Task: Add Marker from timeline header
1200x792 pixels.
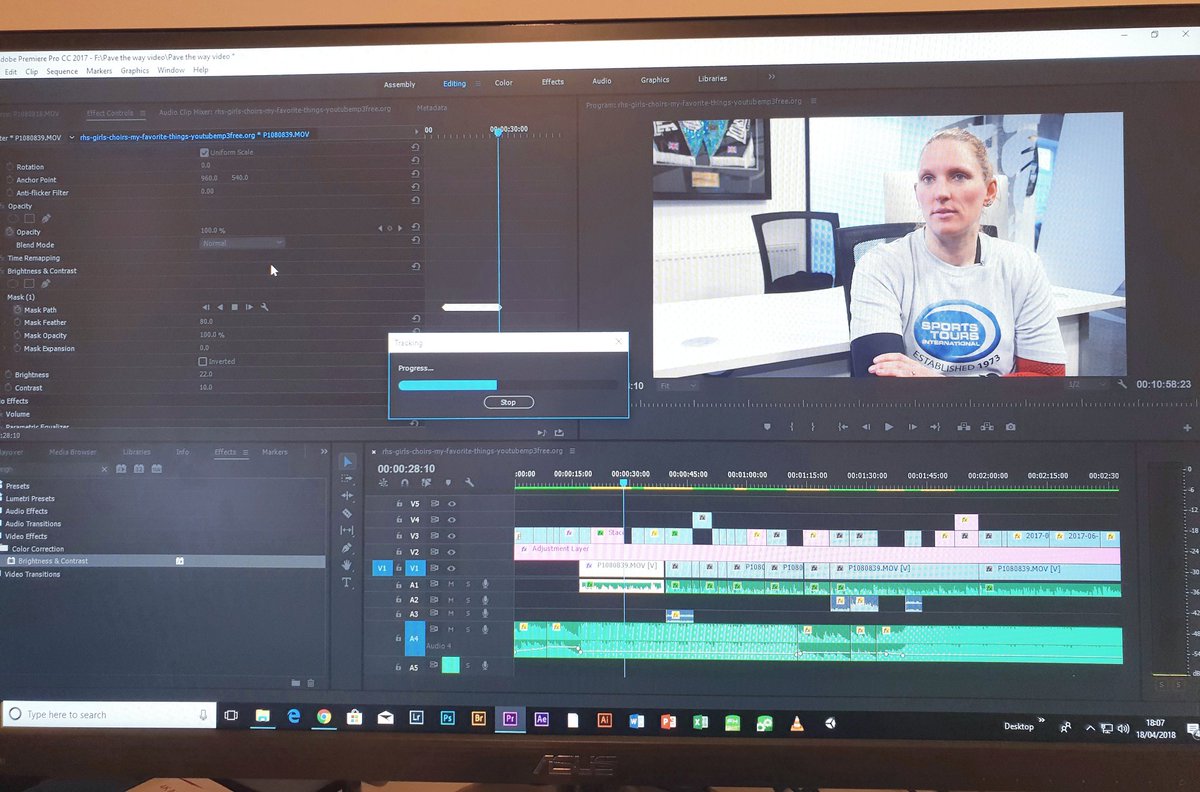Action: (x=448, y=482)
